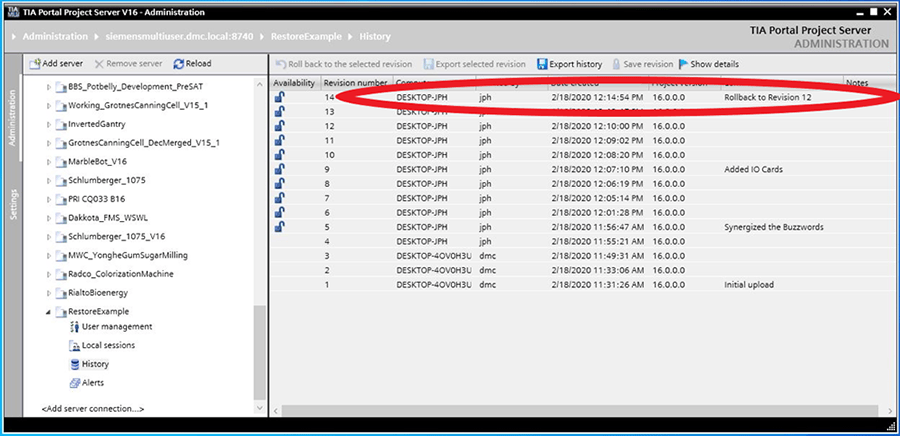Image resolution: width=900 pixels, height=436 pixels.
Task: Click the lock icon for revision 6
Action: [x=280, y=212]
